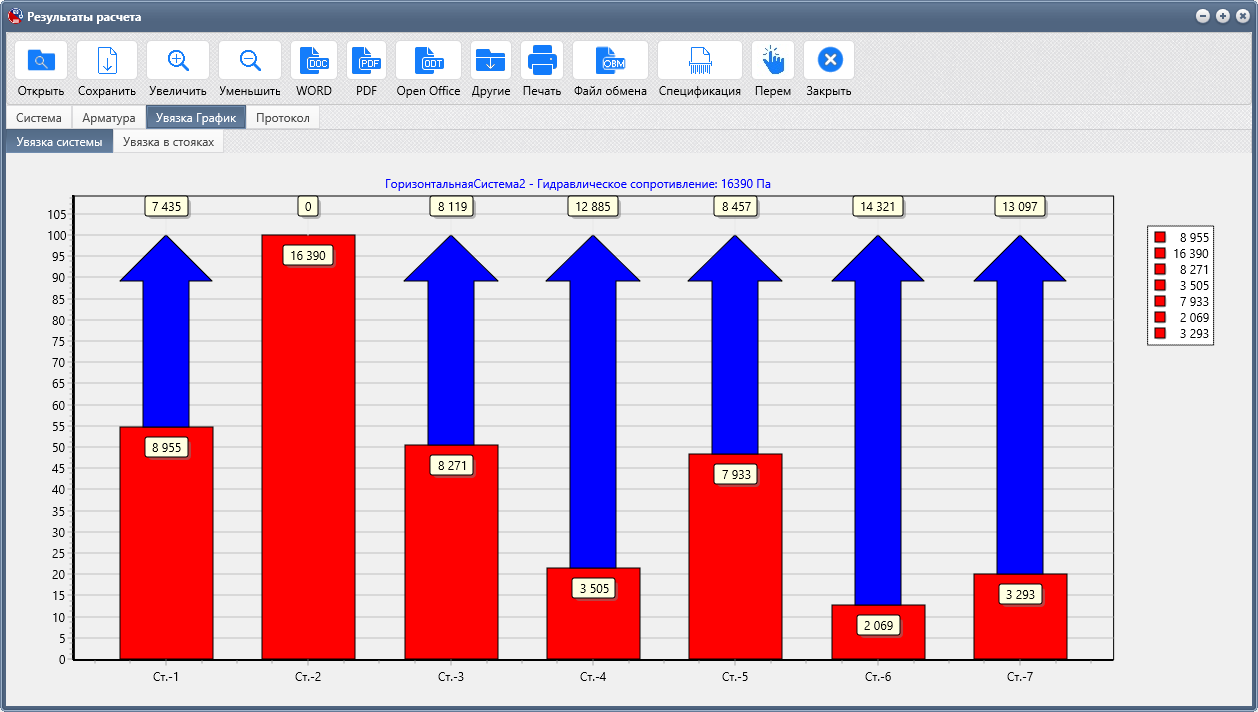Image resolution: width=1258 pixels, height=712 pixels.
Task: Print the results with Печать
Action: pos(542,61)
